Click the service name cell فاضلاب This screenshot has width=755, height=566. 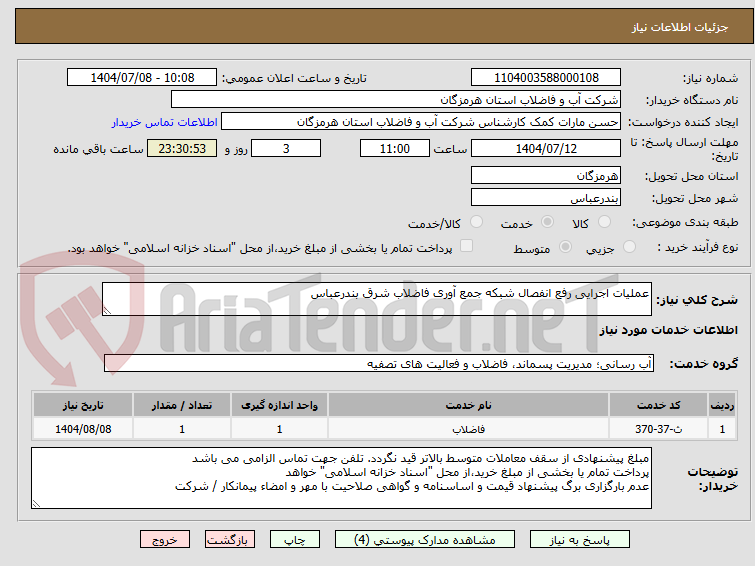468,429
